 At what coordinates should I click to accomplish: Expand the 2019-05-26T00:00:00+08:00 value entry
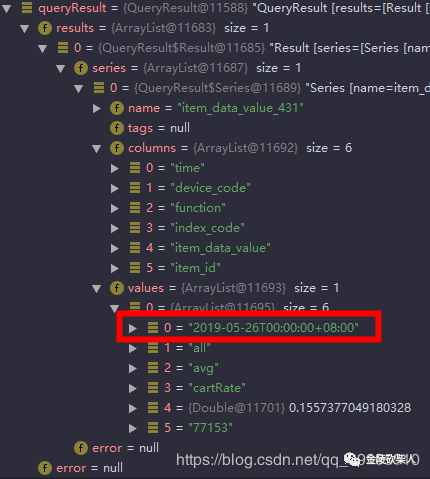[133, 328]
